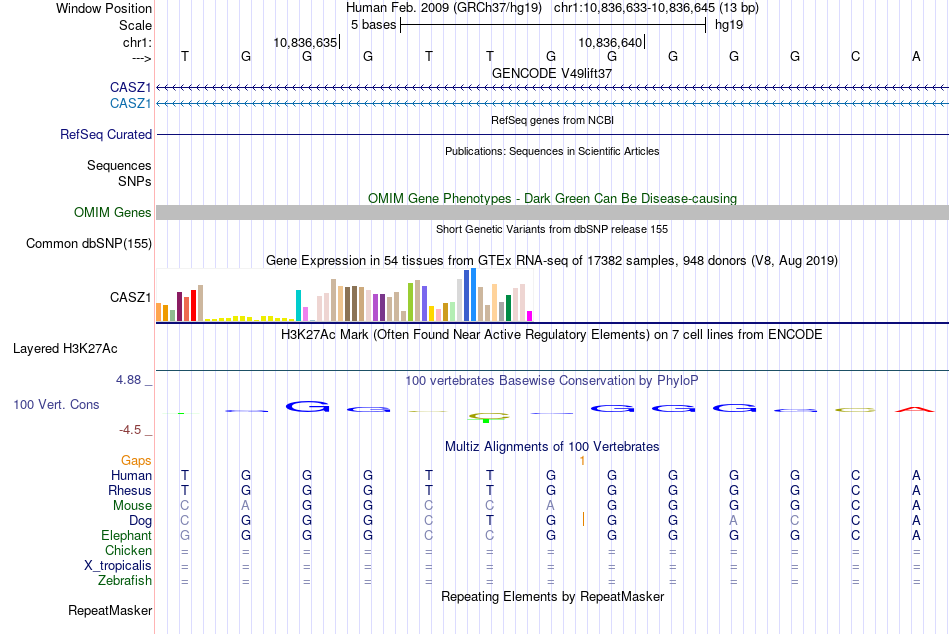Viewport: 950px width, 634px height.
Task: Open the RepeatMasker track label
Action: pos(110,610)
